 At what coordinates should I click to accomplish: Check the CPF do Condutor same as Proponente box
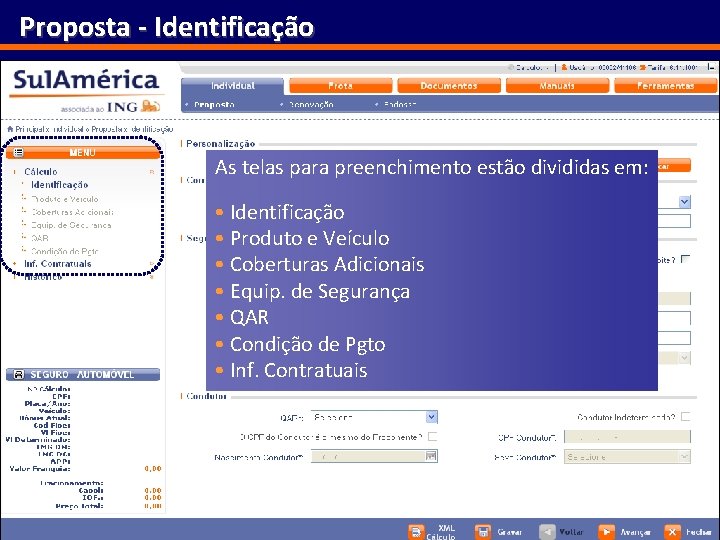coord(432,436)
